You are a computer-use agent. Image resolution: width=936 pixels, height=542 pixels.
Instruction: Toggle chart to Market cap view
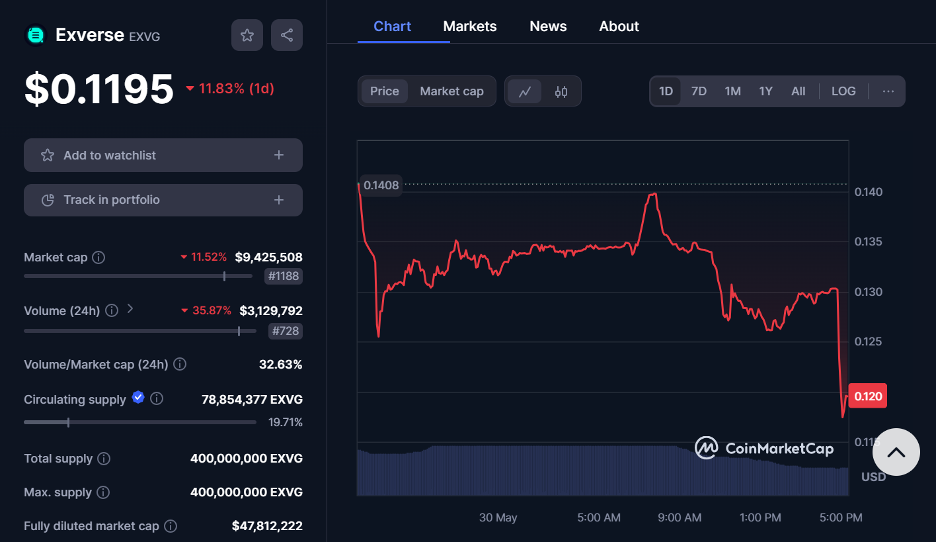pyautogui.click(x=451, y=91)
